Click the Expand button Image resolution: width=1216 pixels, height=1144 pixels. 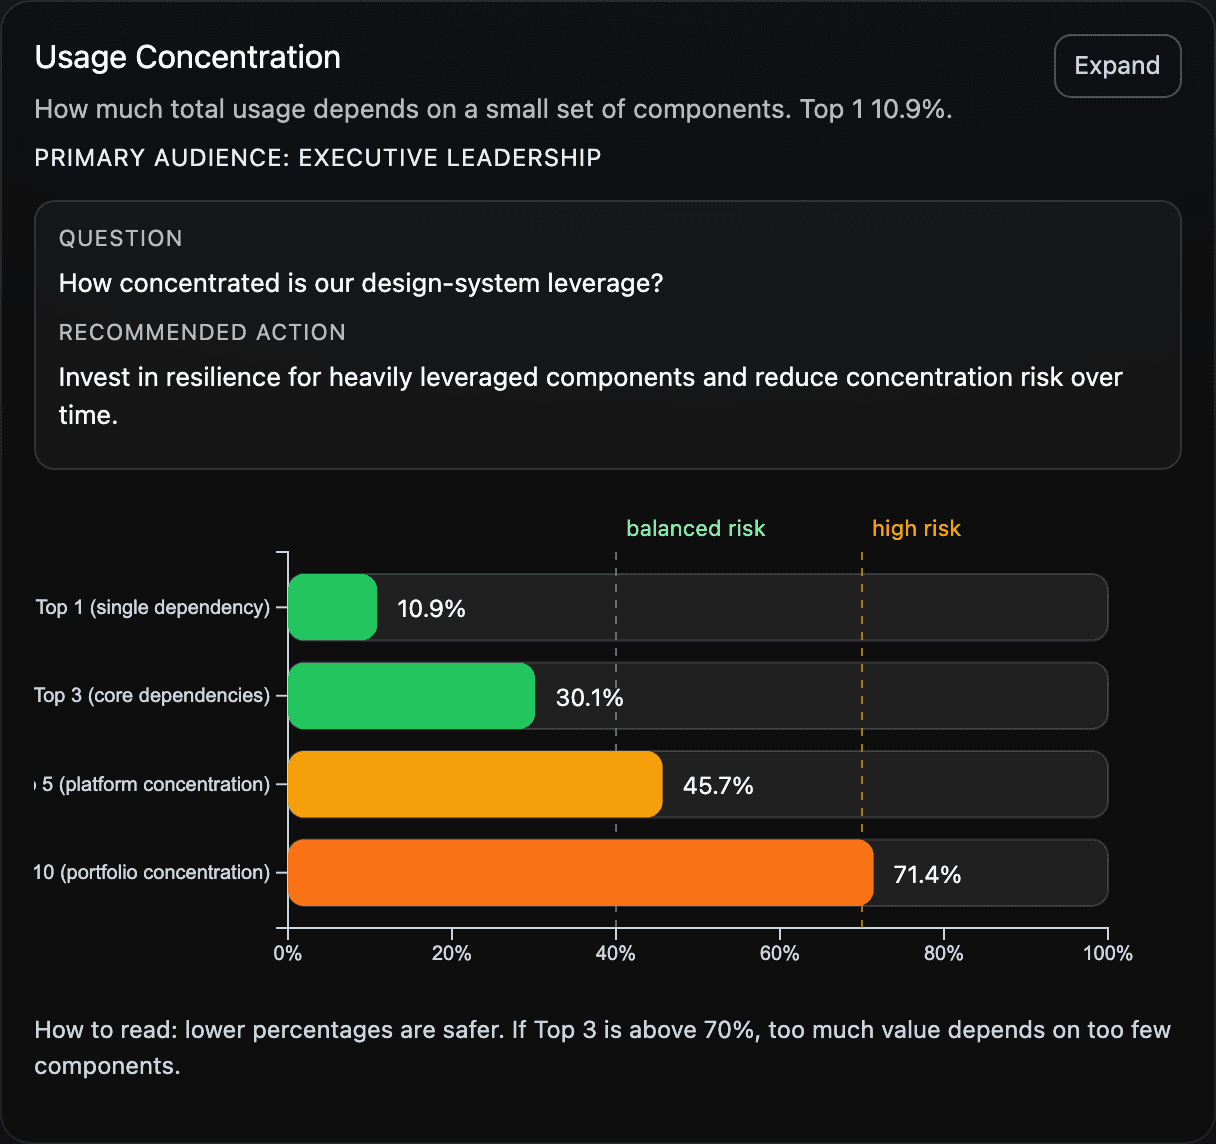[x=1117, y=65]
